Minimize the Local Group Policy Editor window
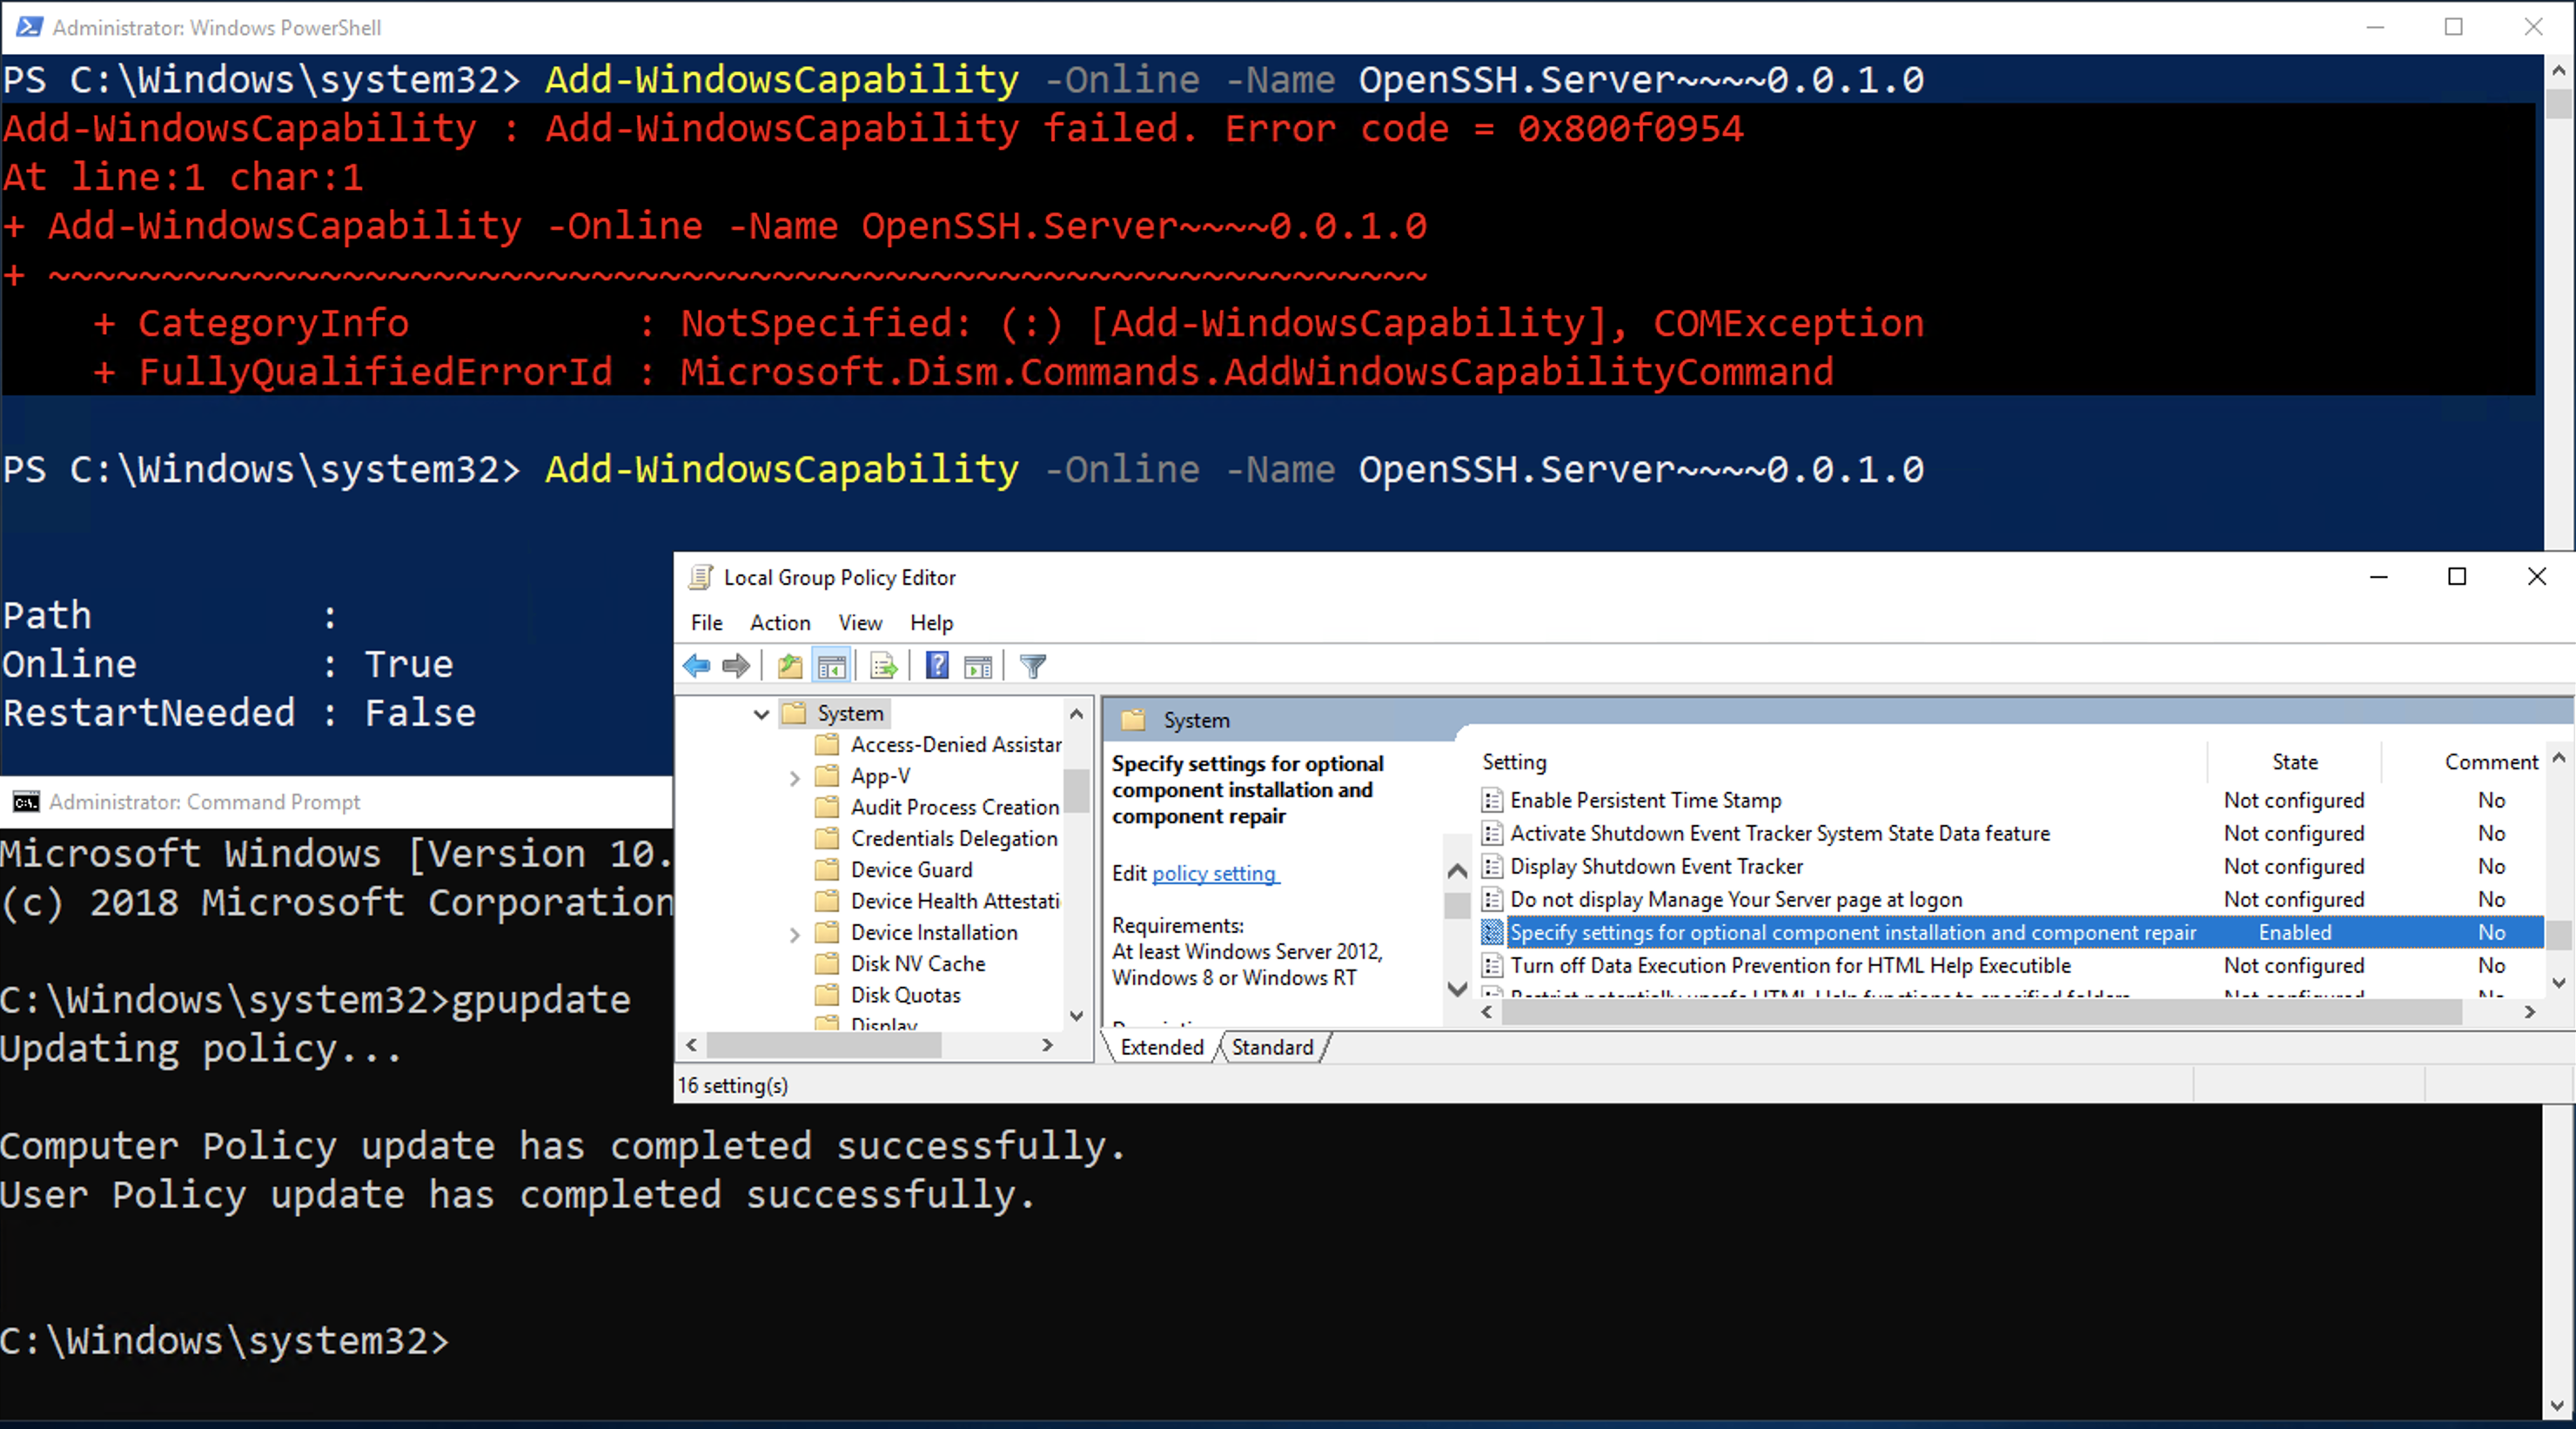Screen dimensions: 2576x1429 point(2379,577)
